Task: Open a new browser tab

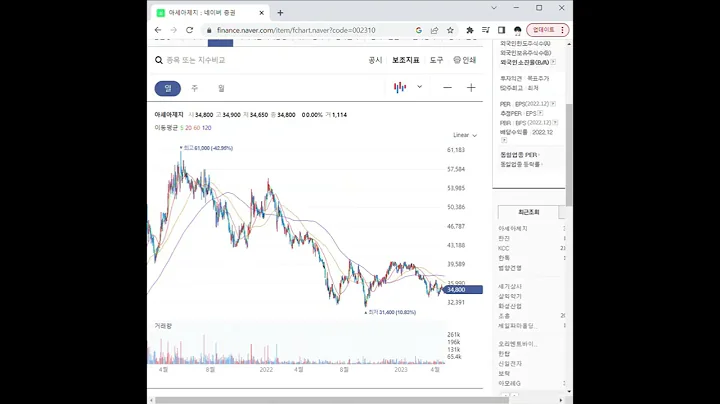Action: coord(280,13)
